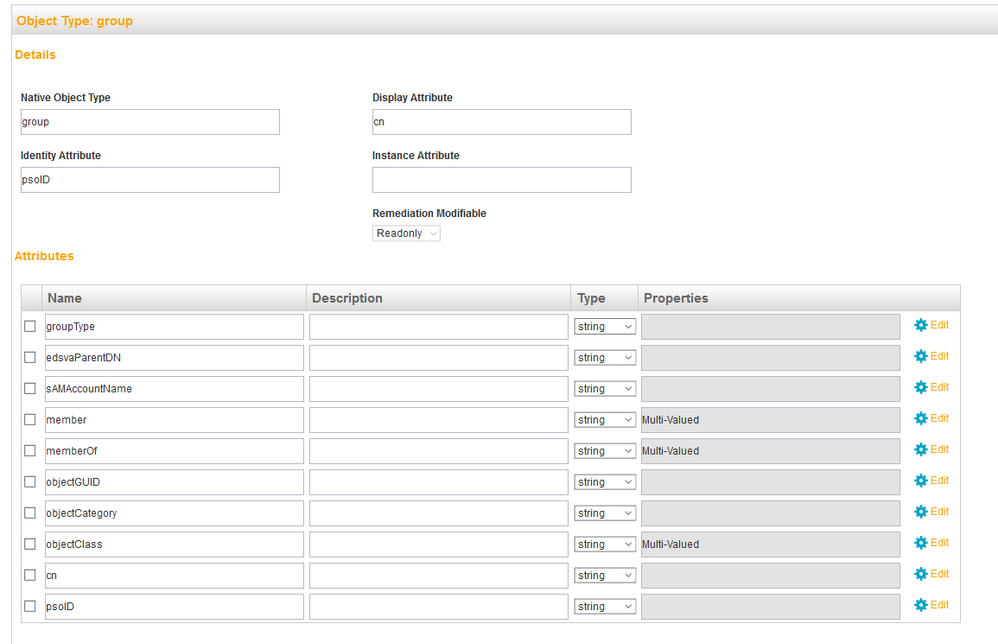
Task: Click the Description field for memberOf
Action: 438,451
